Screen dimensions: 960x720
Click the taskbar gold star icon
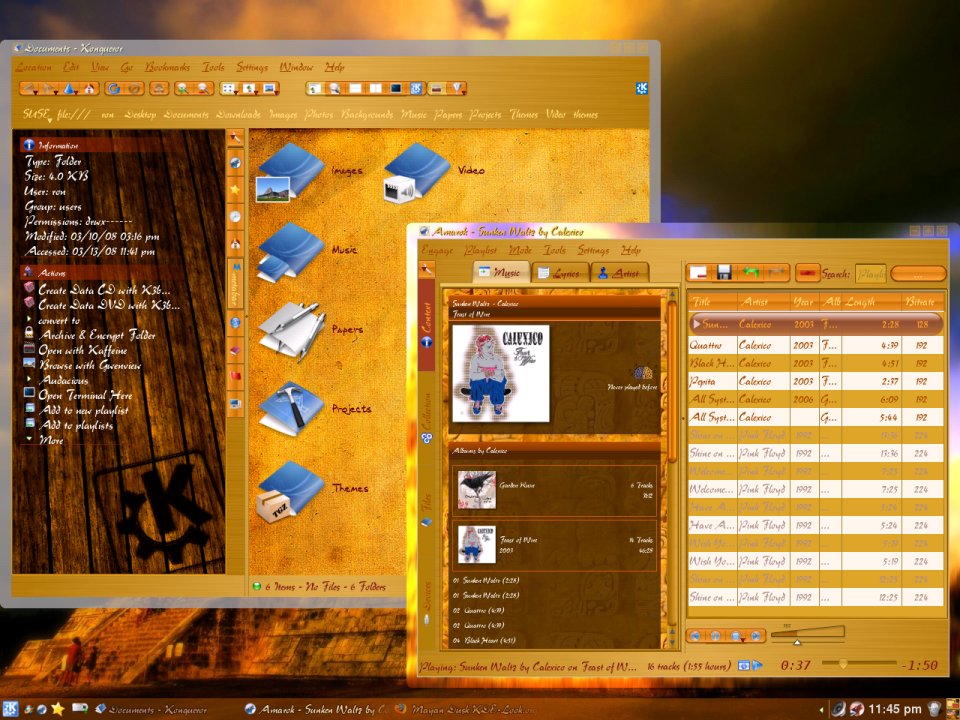click(x=58, y=709)
